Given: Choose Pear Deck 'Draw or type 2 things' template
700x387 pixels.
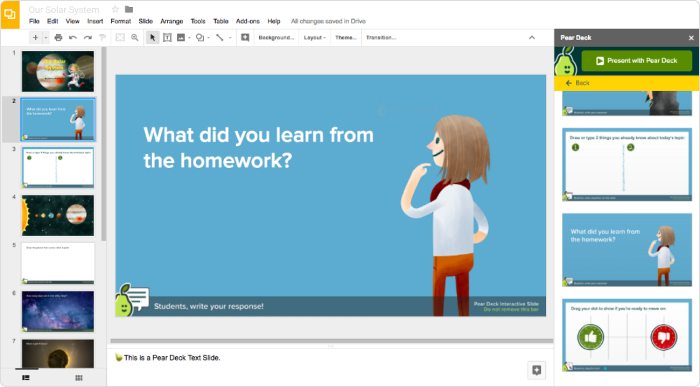Looking at the screenshot, I should click(x=627, y=165).
